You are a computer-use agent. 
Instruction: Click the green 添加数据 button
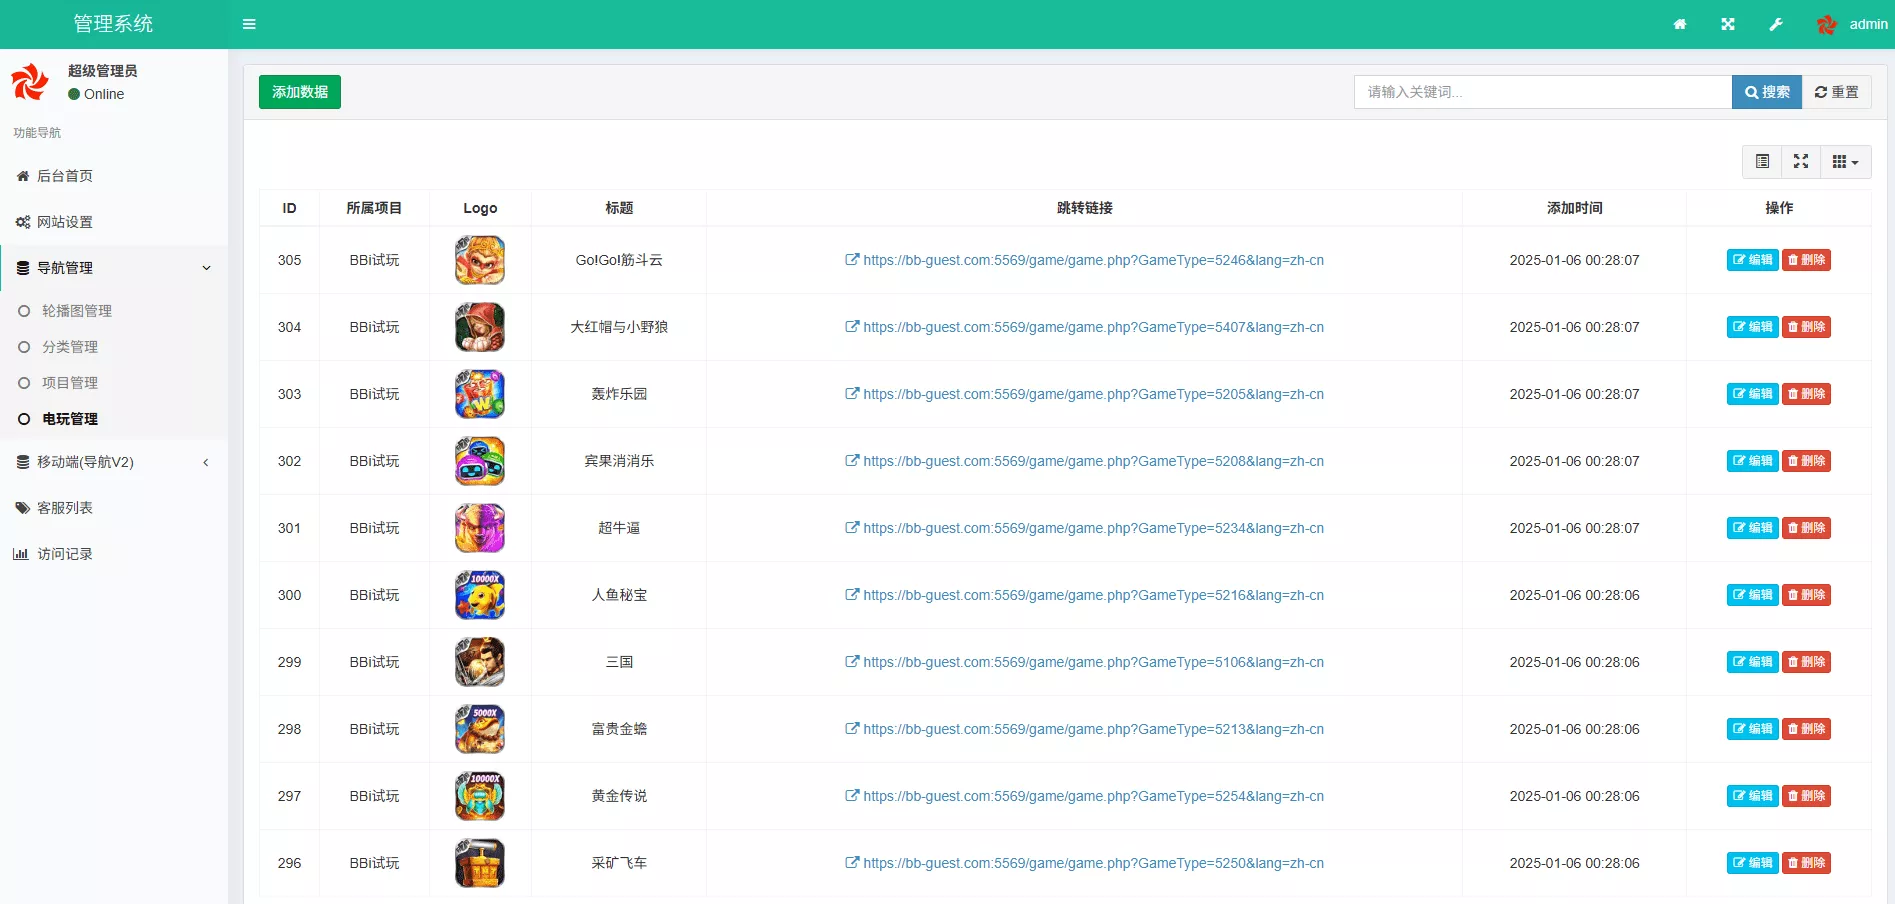(x=300, y=92)
